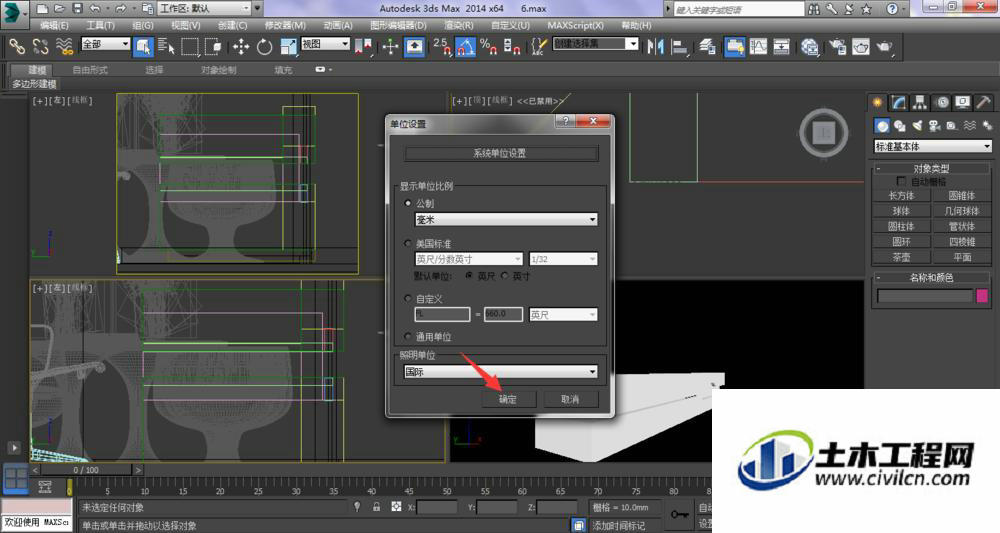
Task: Select the 美国标准 radio button
Action: pyautogui.click(x=408, y=244)
